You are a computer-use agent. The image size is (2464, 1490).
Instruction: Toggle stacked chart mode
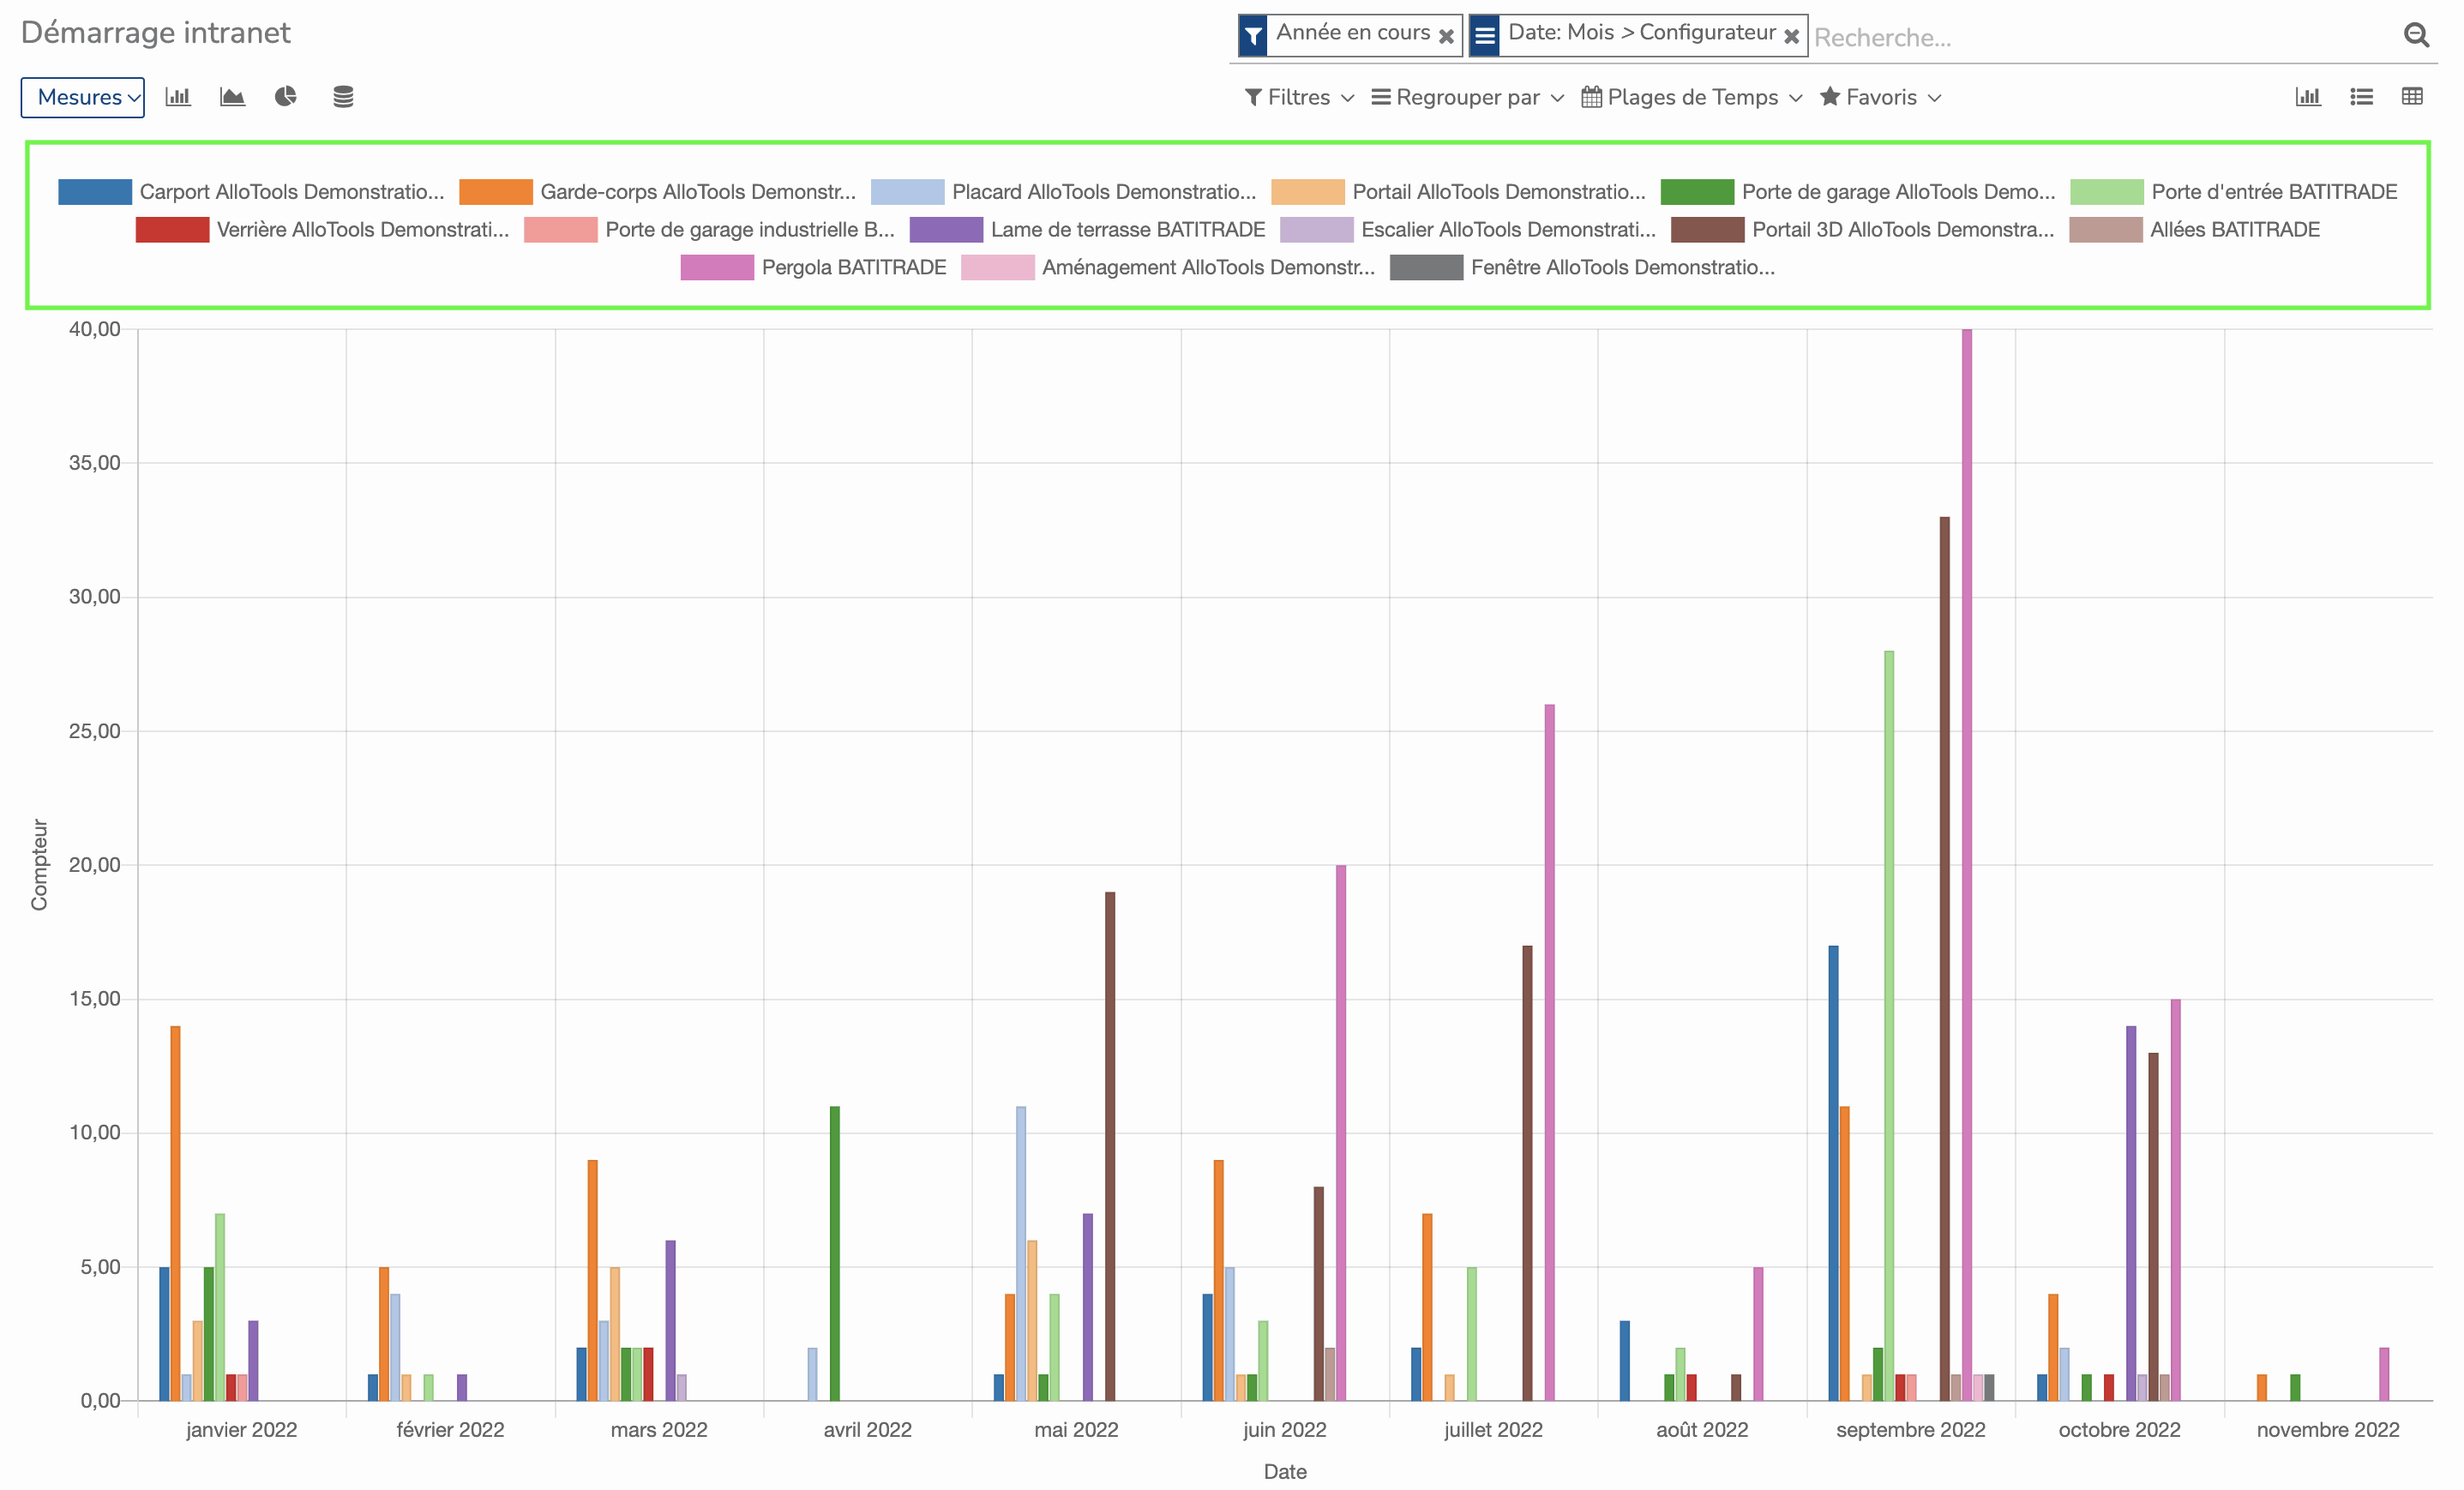(343, 97)
